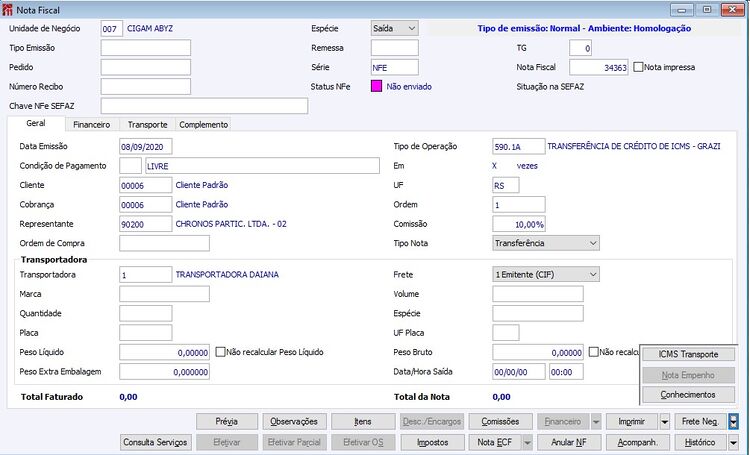750x455 pixels.
Task: Click the blue arrow icon next to Frete Neg.
Action: 733,422
